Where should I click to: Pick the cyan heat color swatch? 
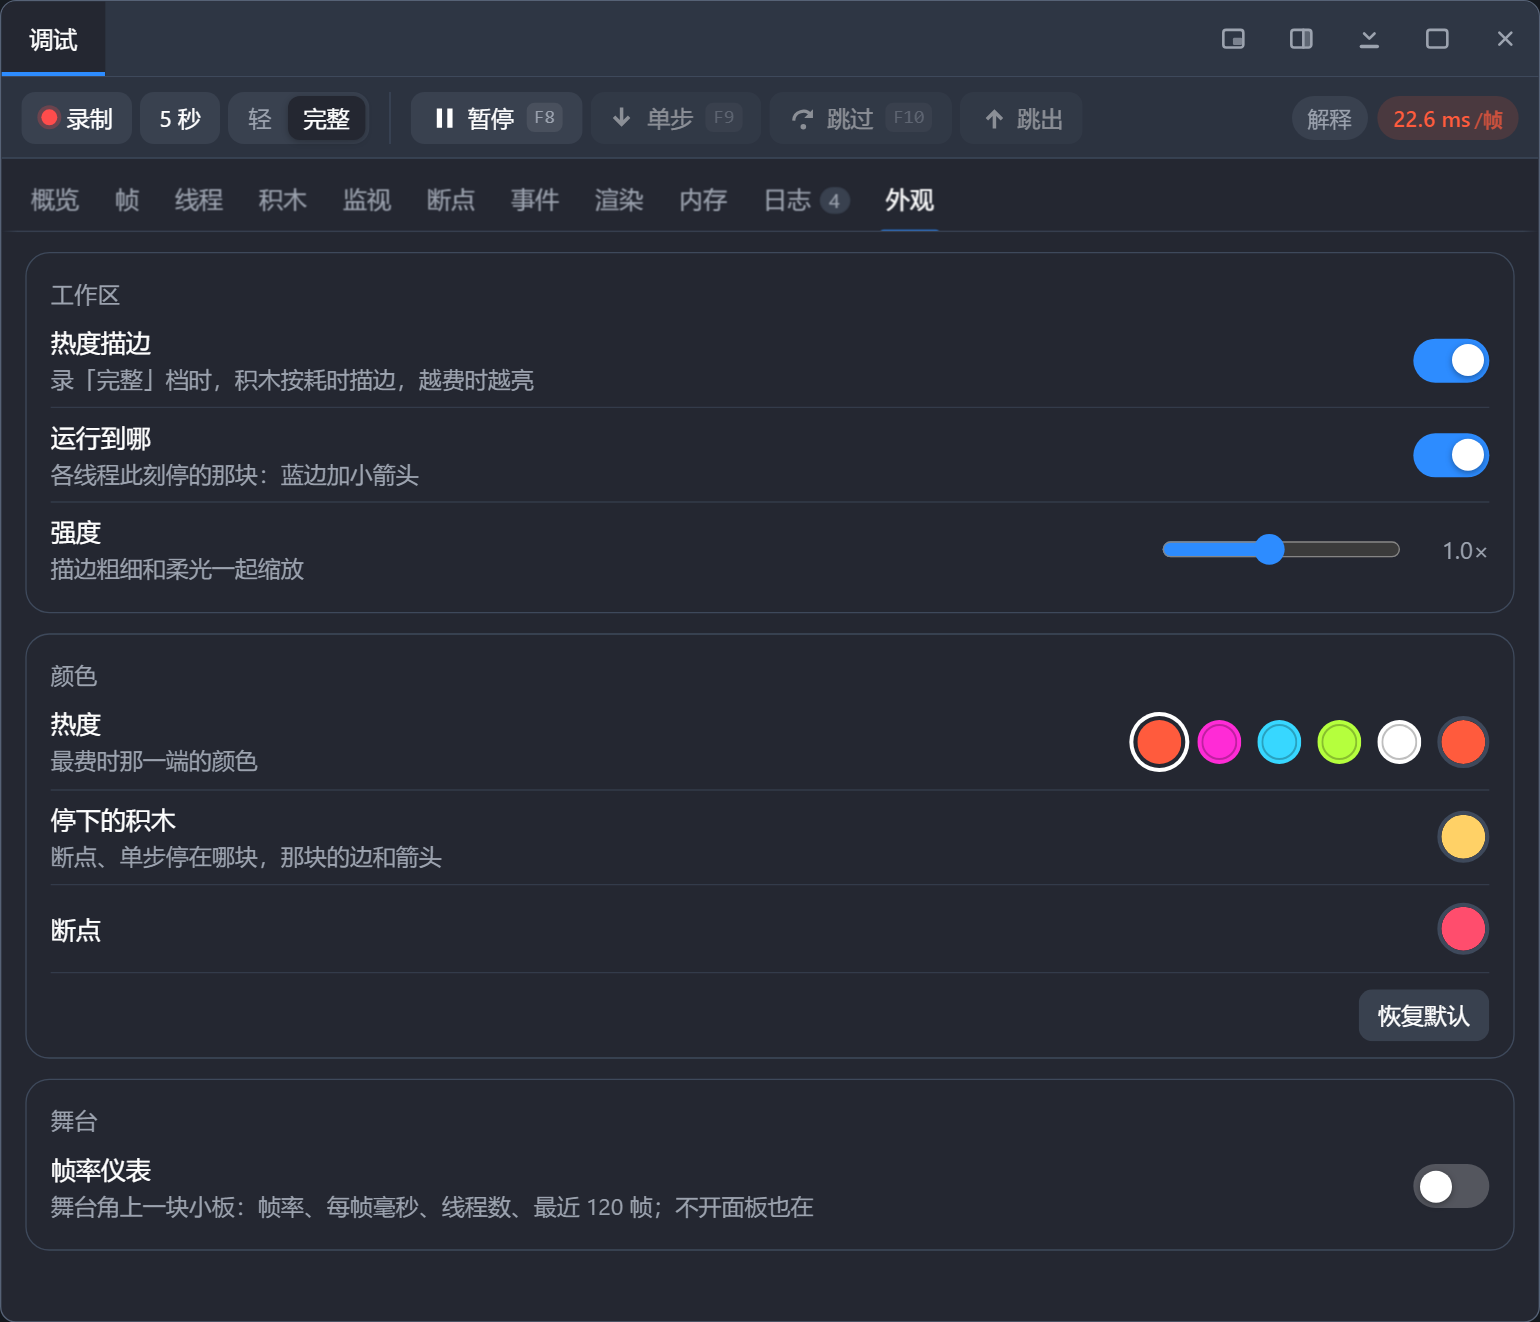[x=1279, y=742]
